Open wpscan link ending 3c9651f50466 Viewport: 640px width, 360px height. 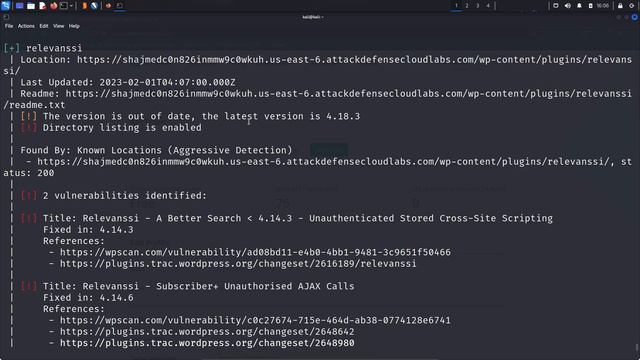coord(256,252)
